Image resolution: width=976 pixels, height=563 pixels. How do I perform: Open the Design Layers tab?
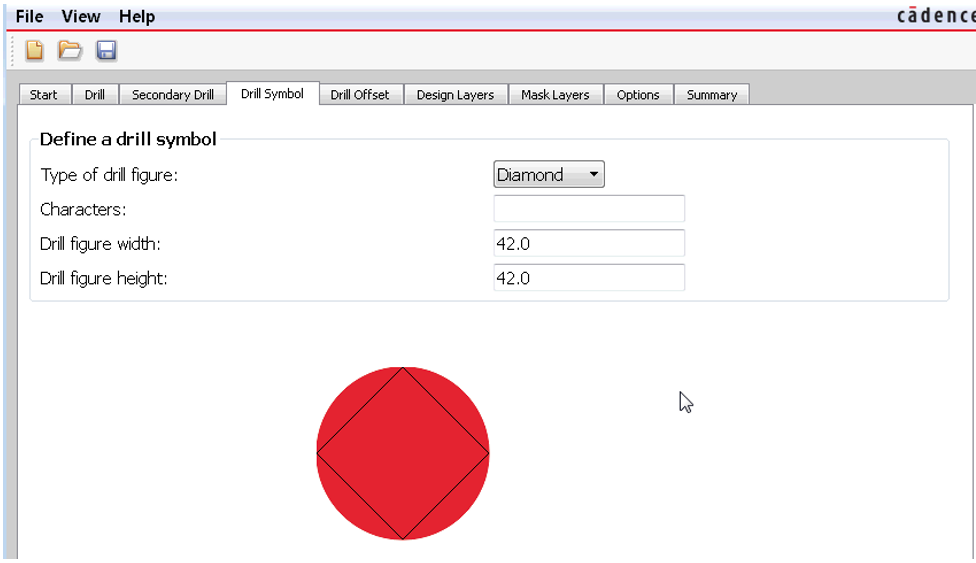pyautogui.click(x=455, y=95)
